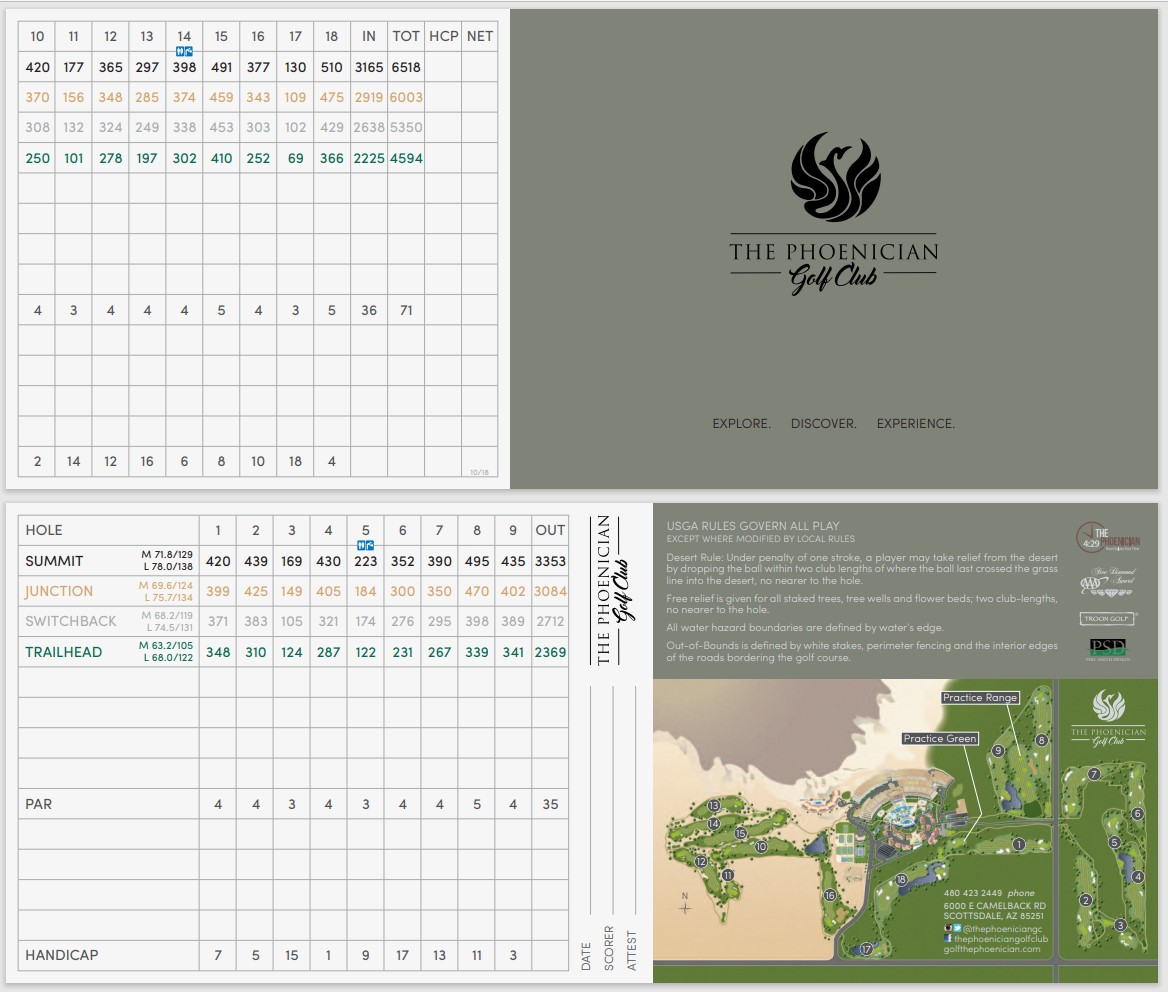Click the PSD logo
The height and width of the screenshot is (992, 1168).
(x=1108, y=649)
